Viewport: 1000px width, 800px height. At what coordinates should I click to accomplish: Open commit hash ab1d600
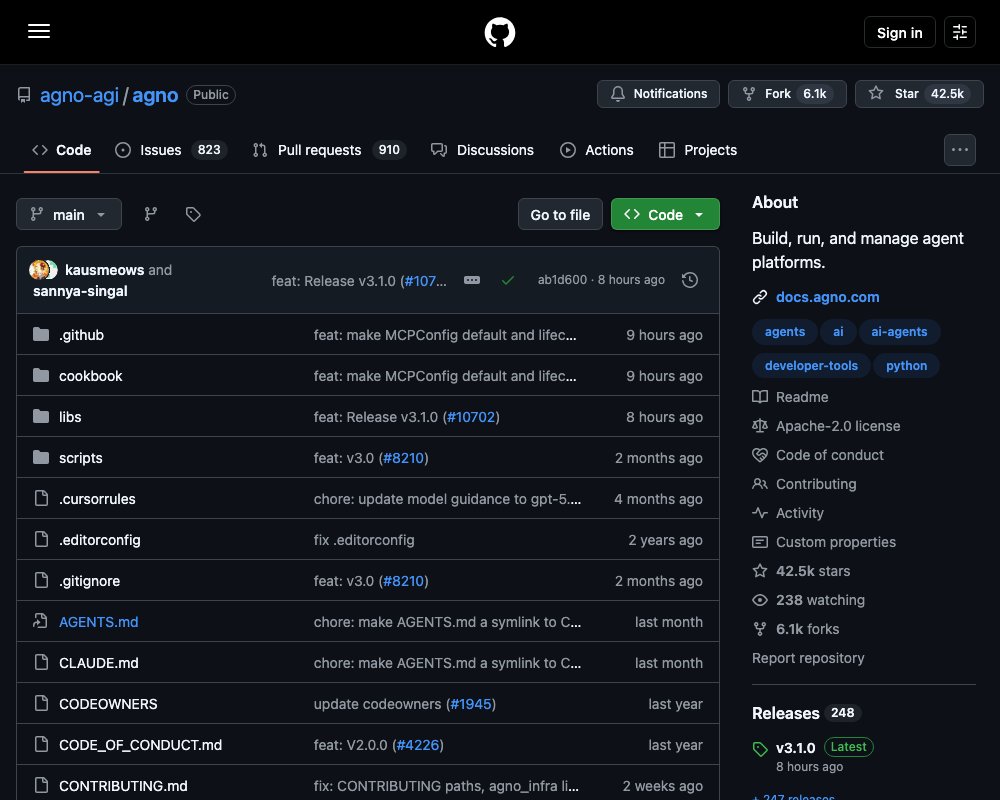[562, 280]
